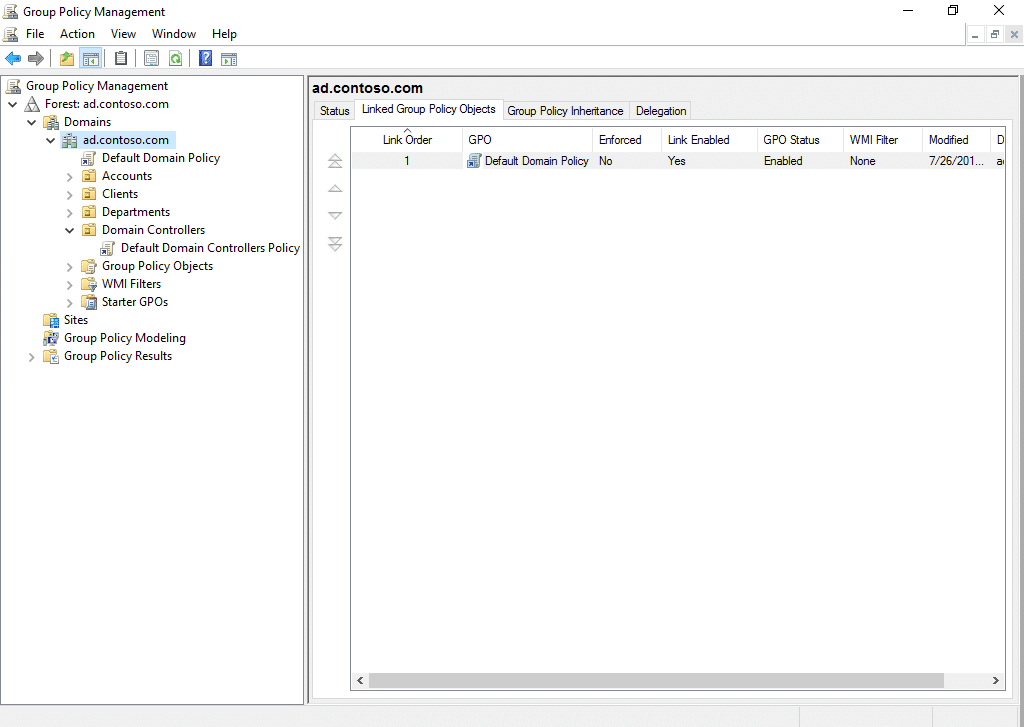Click the Forest triangle icon in the tree
The height and width of the screenshot is (727, 1024).
pyautogui.click(x=32, y=104)
